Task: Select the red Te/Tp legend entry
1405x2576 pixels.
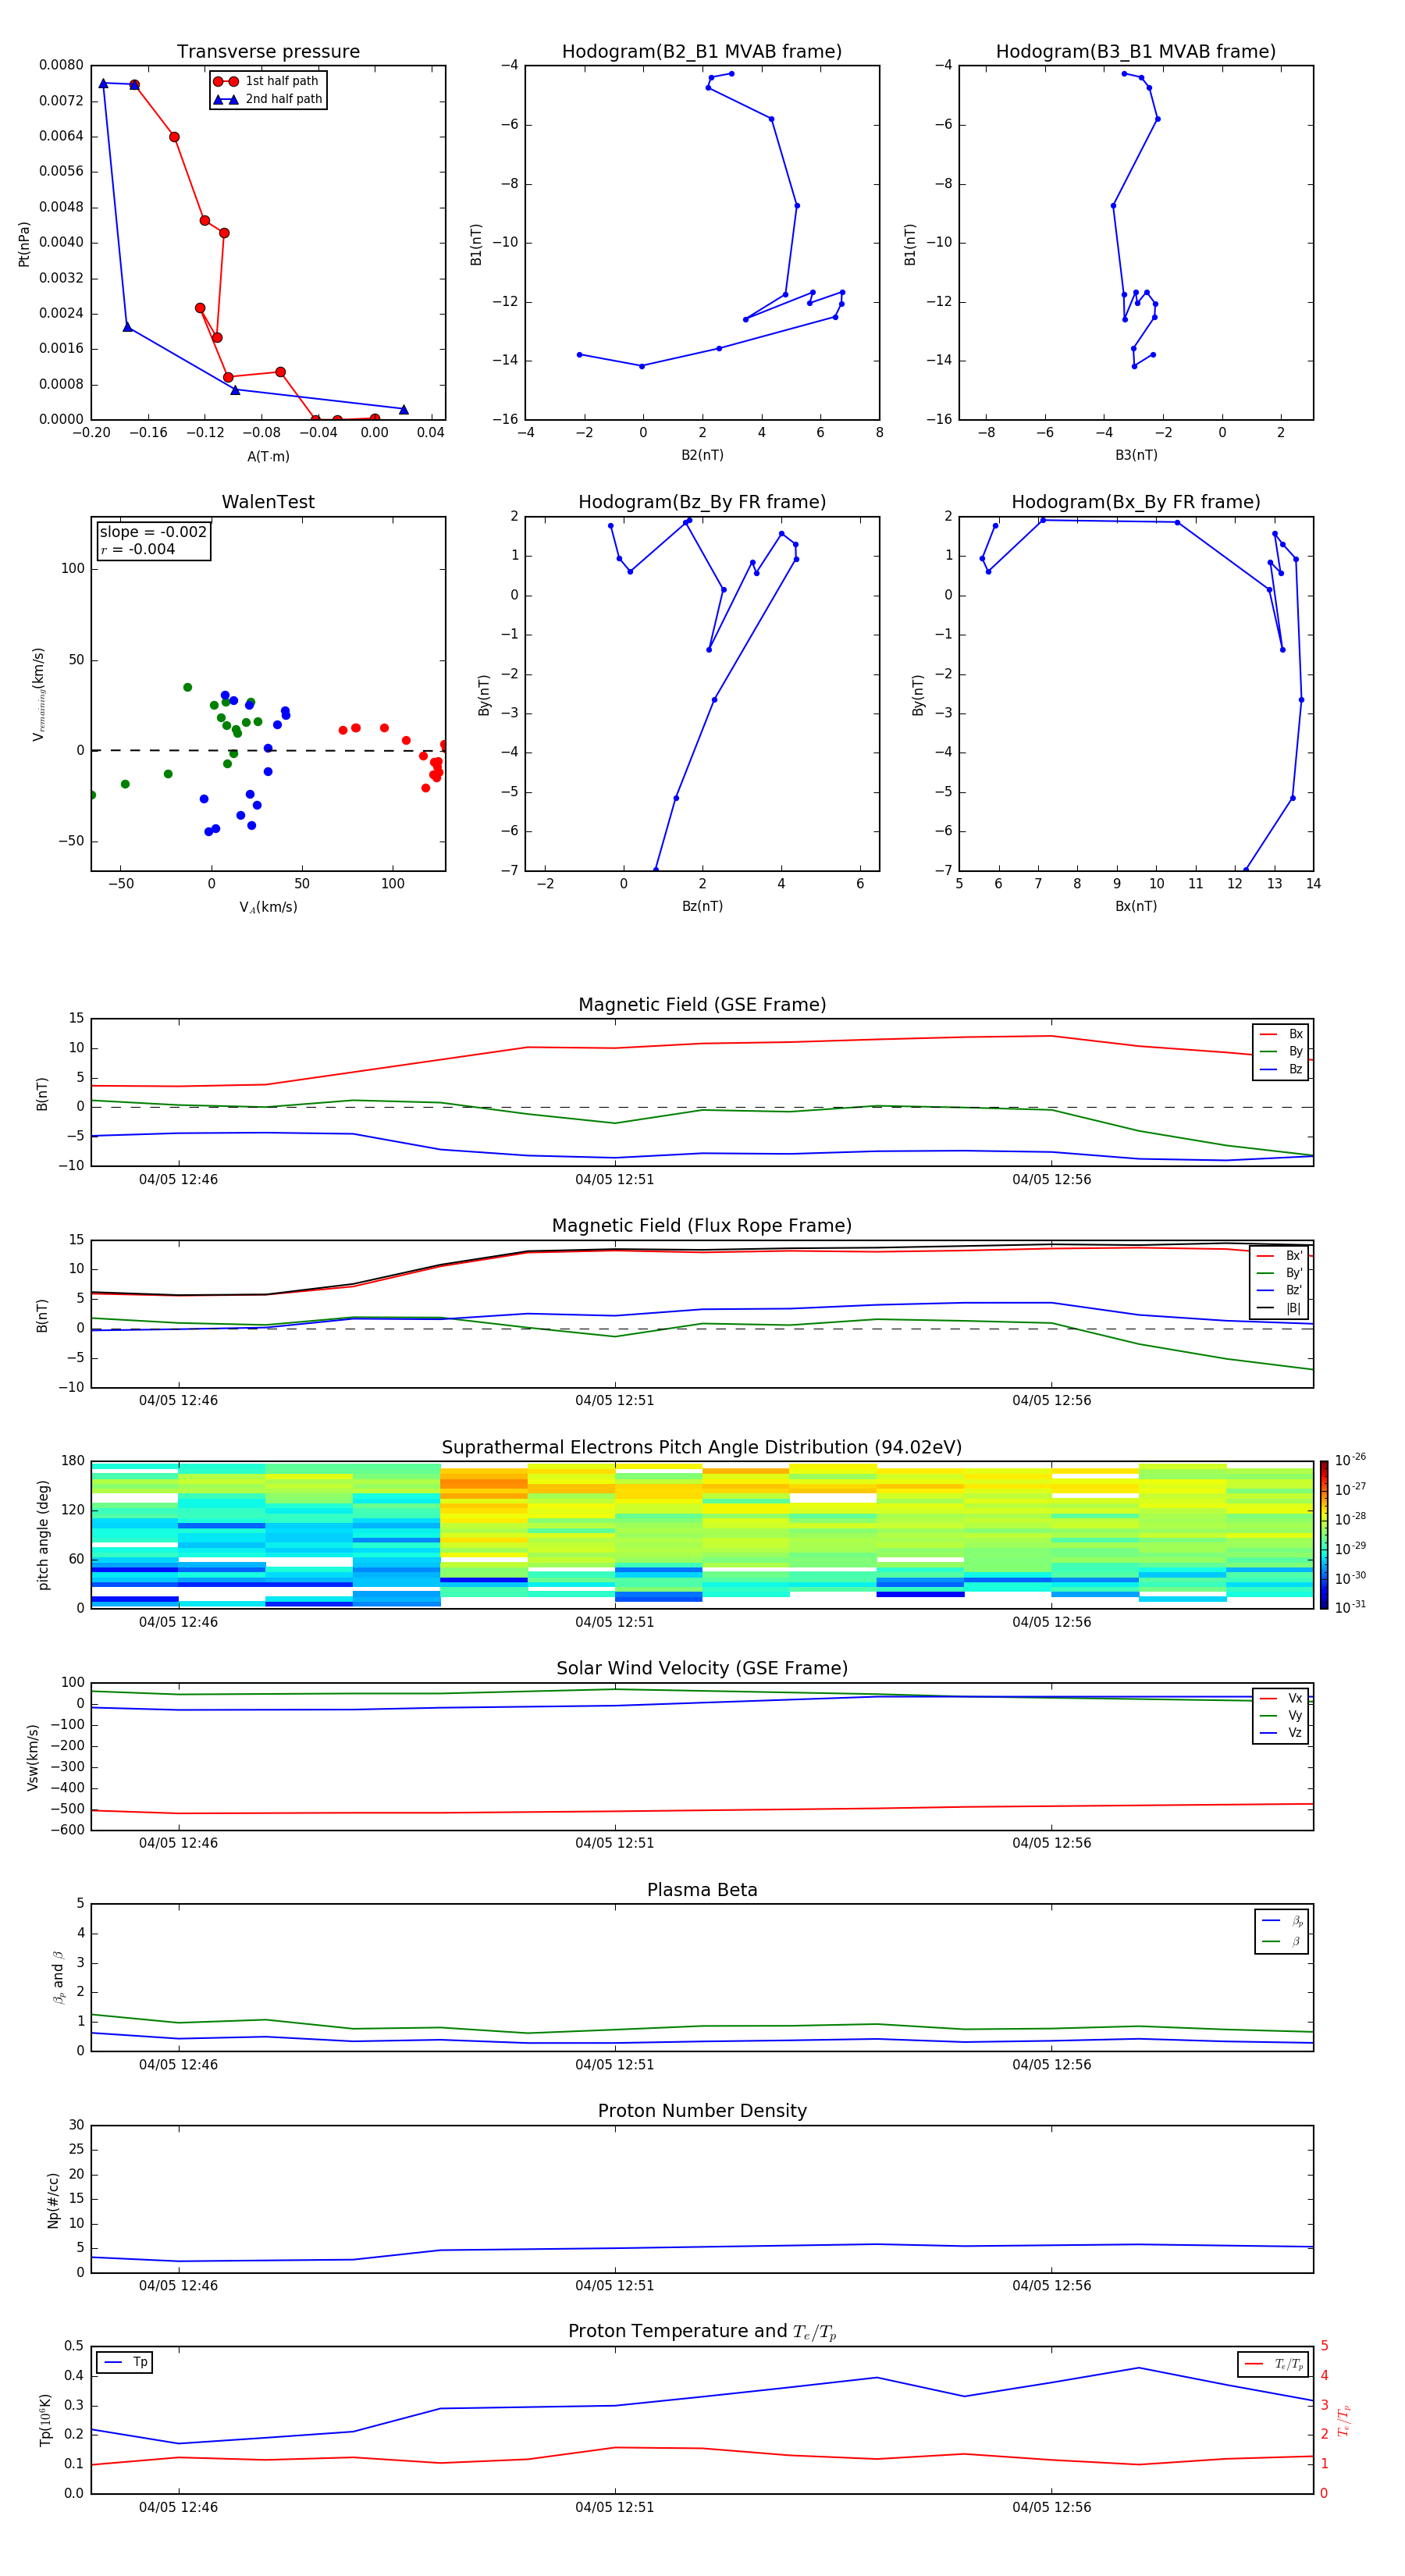Action: click(1273, 2364)
